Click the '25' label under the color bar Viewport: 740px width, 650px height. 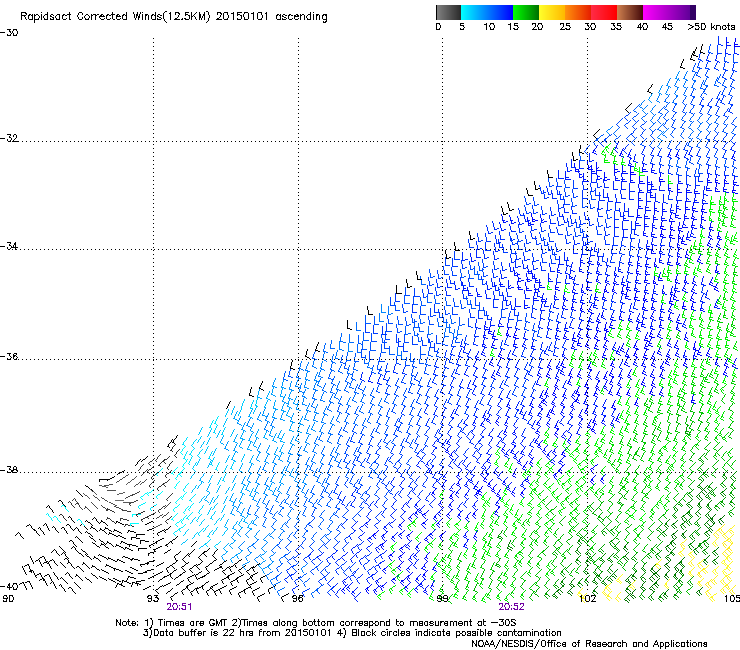point(565,27)
